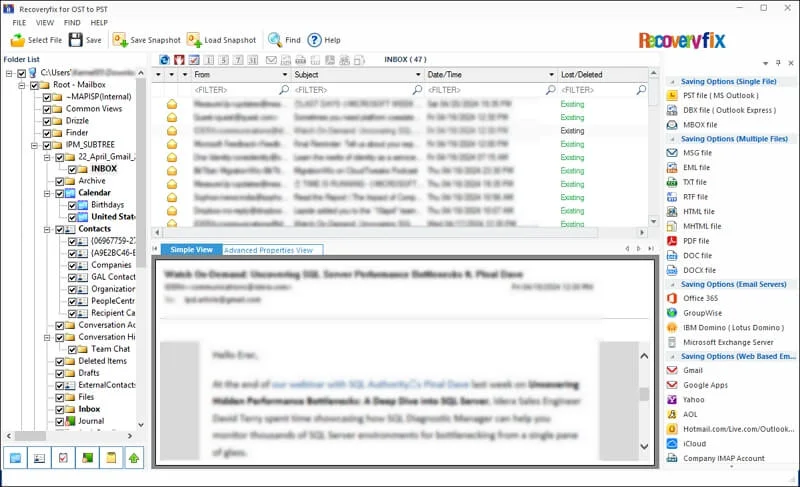Screen dimensions: 800x487
Task: Choose GroupWise as the email server
Action: (702, 313)
